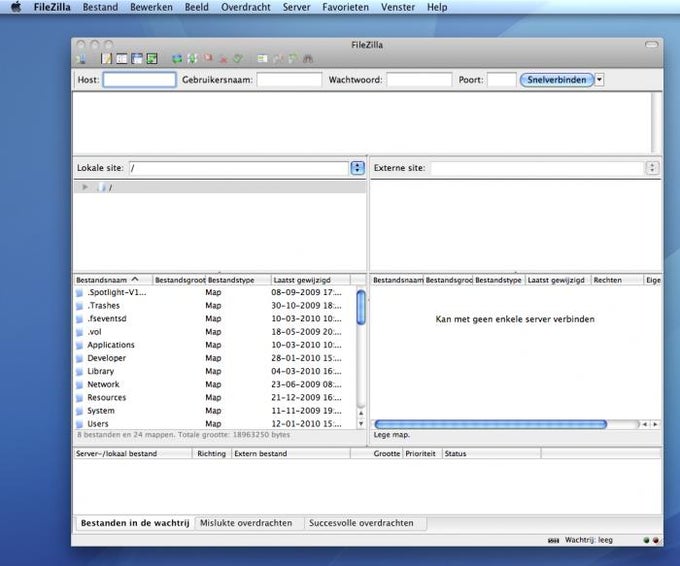Focus the Wachtwoord input field
Screen dimensions: 680x566
[x=419, y=80]
